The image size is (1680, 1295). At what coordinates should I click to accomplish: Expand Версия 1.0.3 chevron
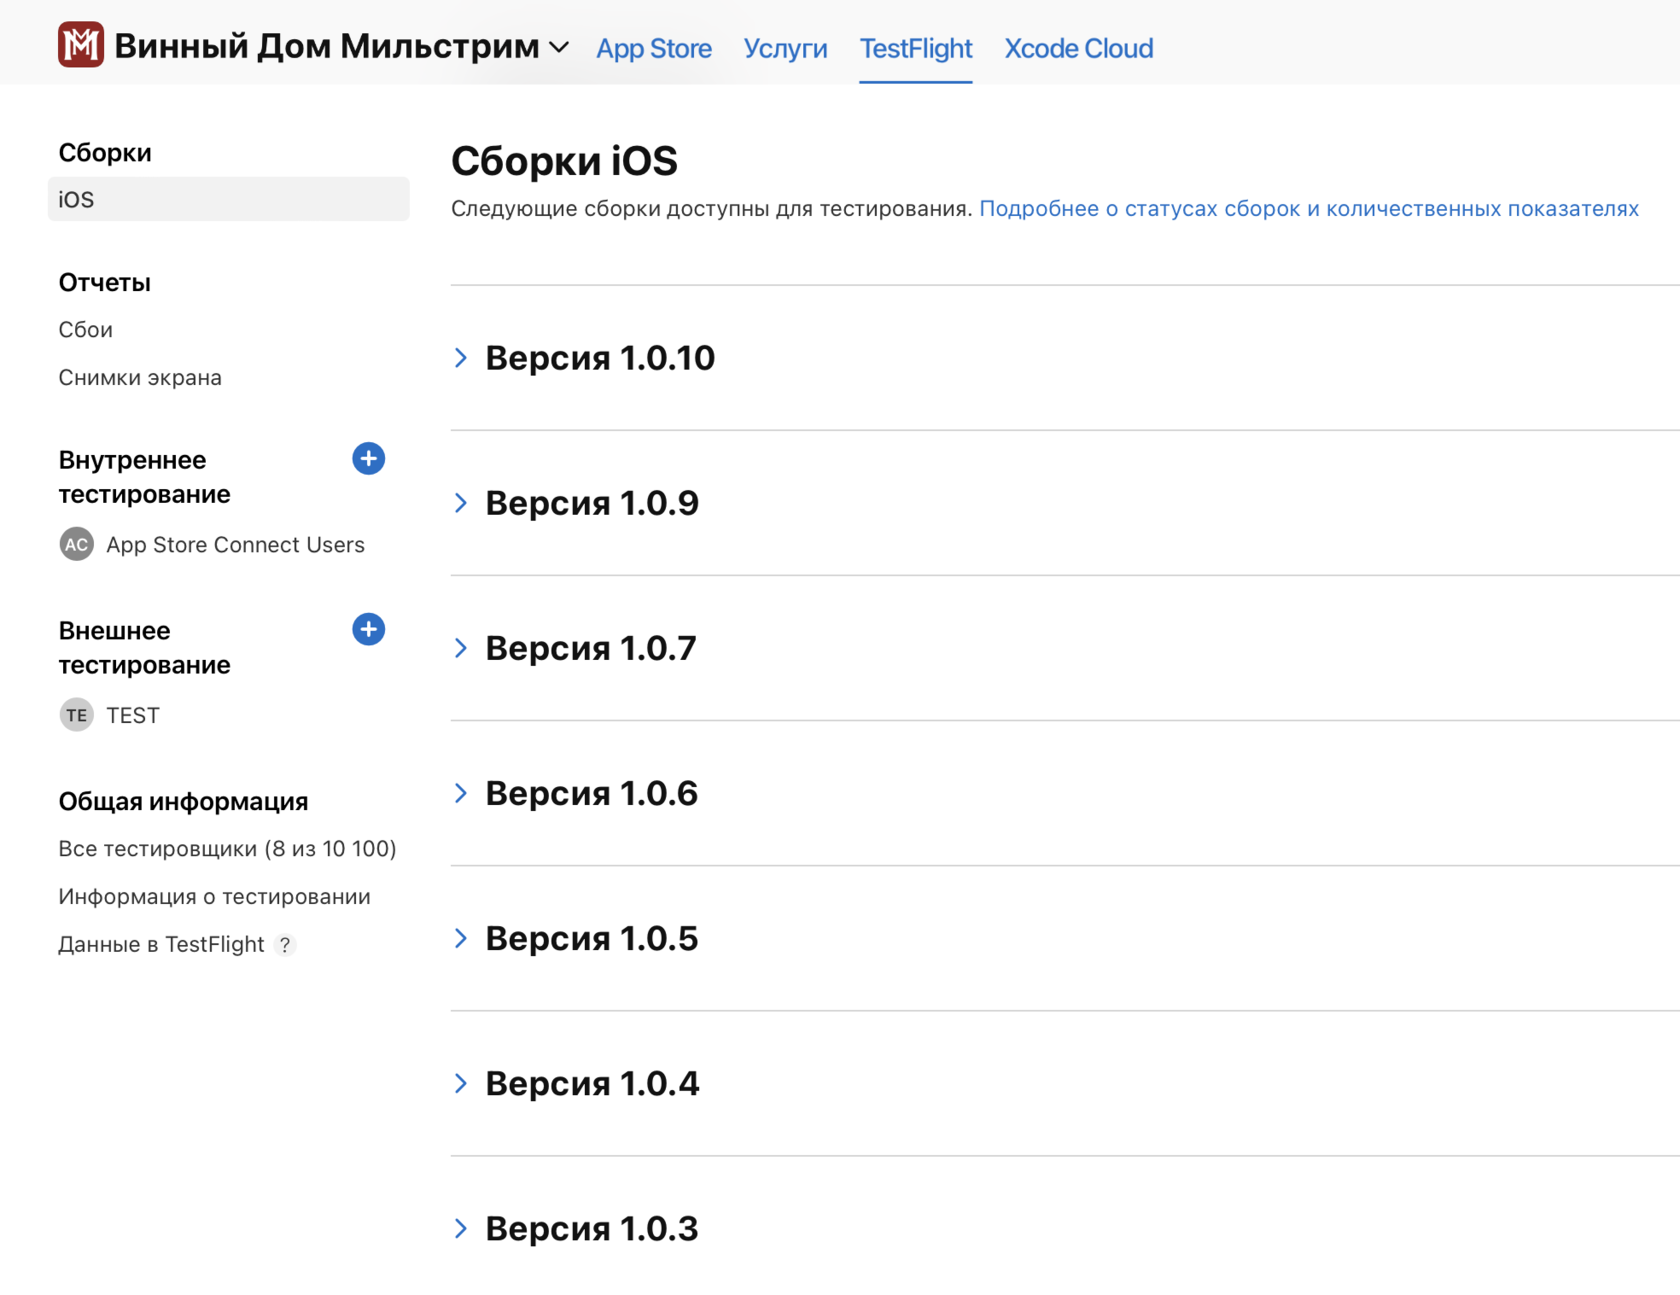click(x=461, y=1228)
